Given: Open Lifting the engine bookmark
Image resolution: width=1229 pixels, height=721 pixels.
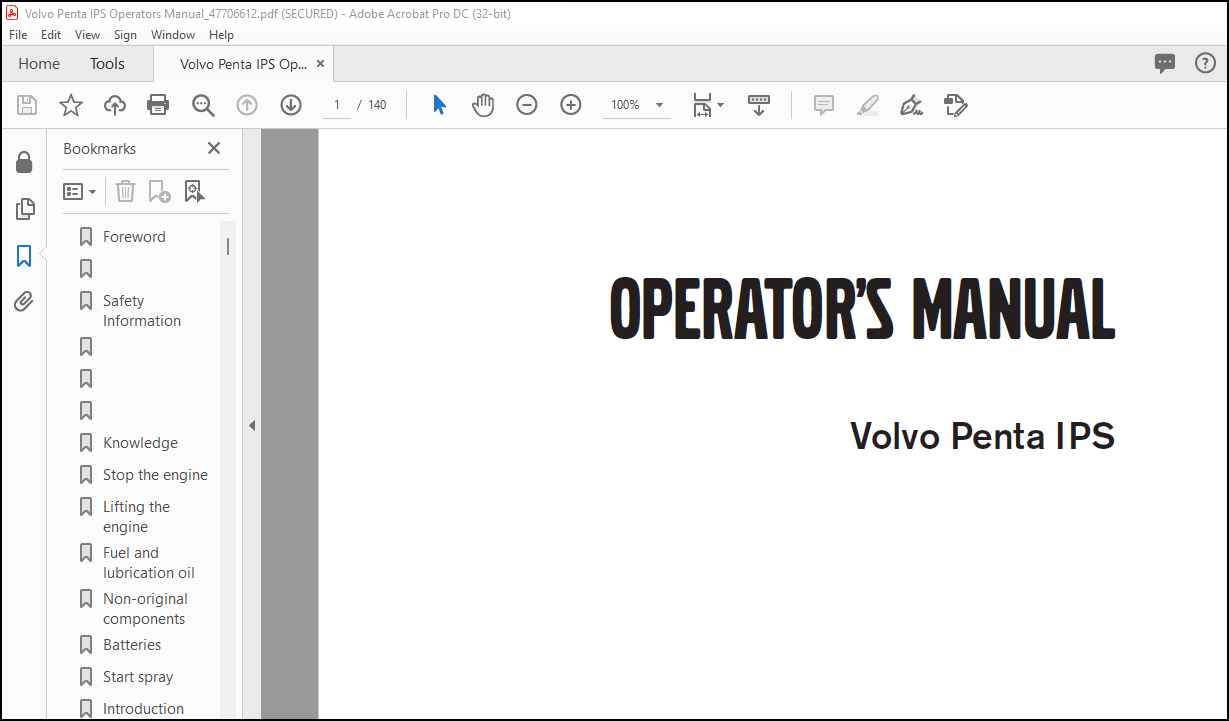Looking at the screenshot, I should pyautogui.click(x=136, y=517).
